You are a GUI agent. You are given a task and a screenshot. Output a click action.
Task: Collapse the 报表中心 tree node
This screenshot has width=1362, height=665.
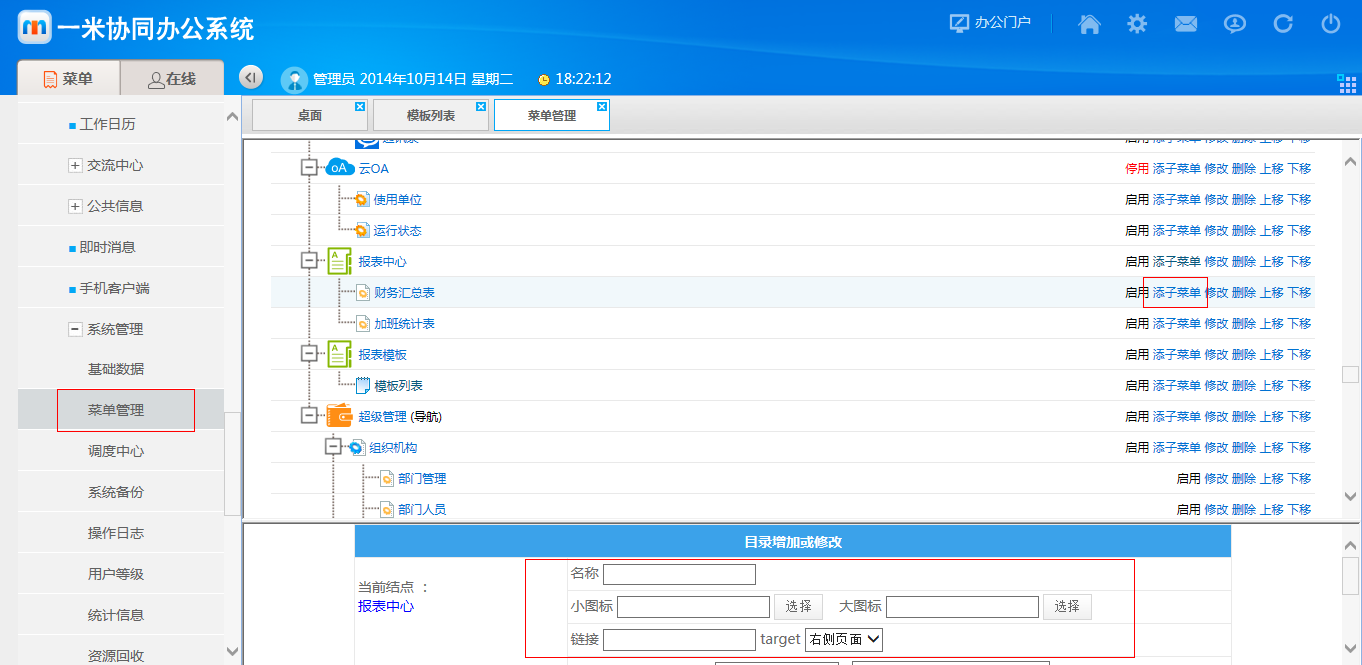point(309,261)
